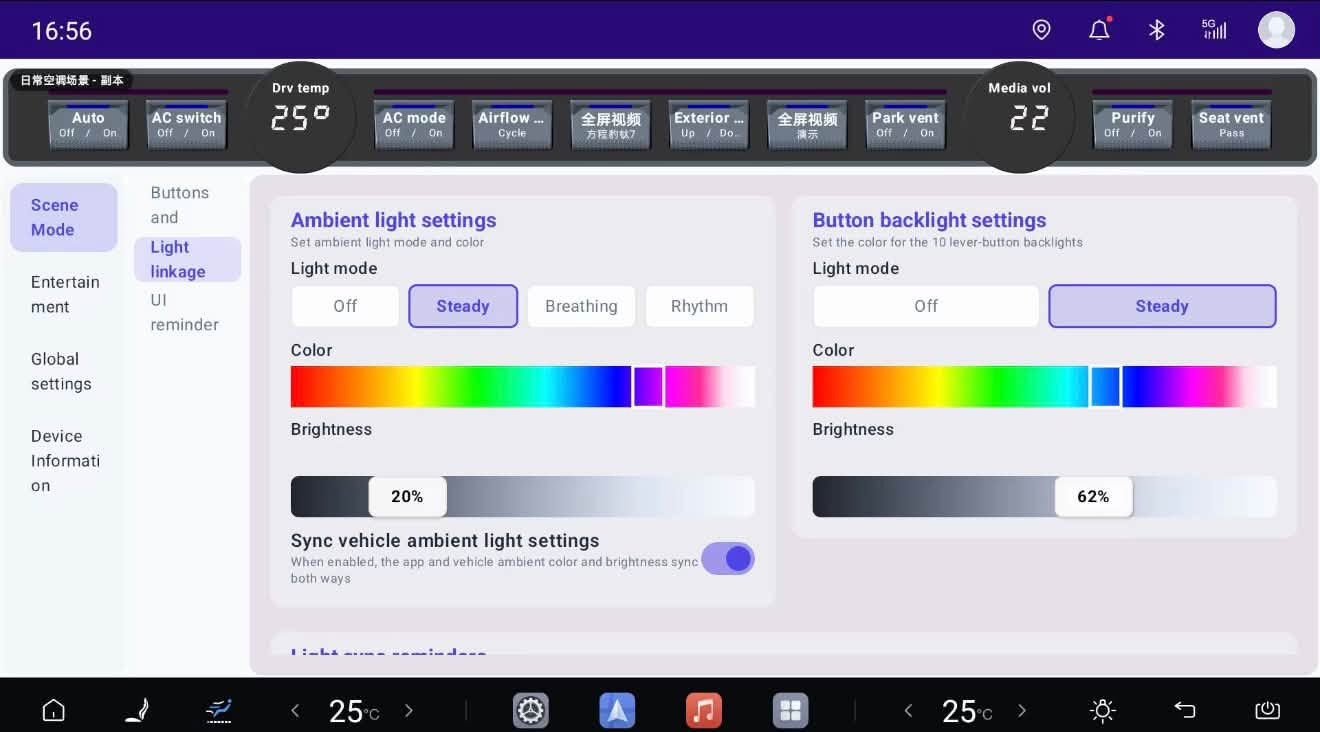Screen dimensions: 1320x732
Task: Tap the screen brightness sun icon
Action: (x=1103, y=711)
